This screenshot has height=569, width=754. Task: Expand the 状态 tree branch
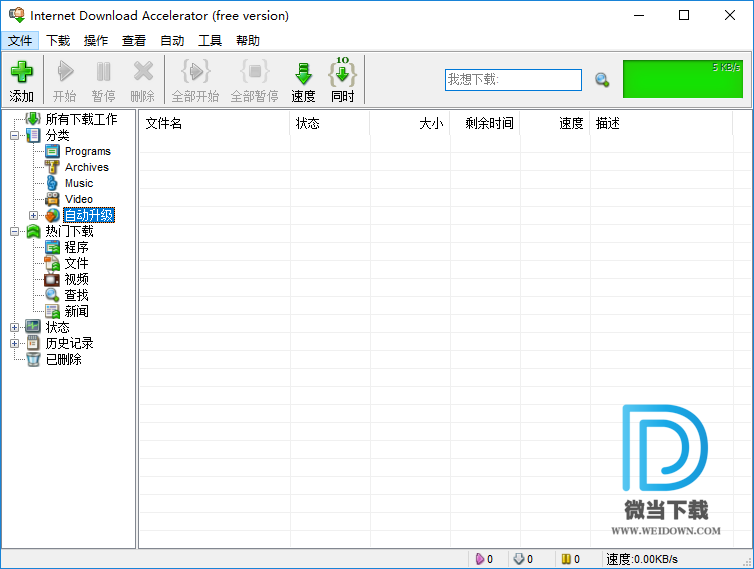pos(14,328)
